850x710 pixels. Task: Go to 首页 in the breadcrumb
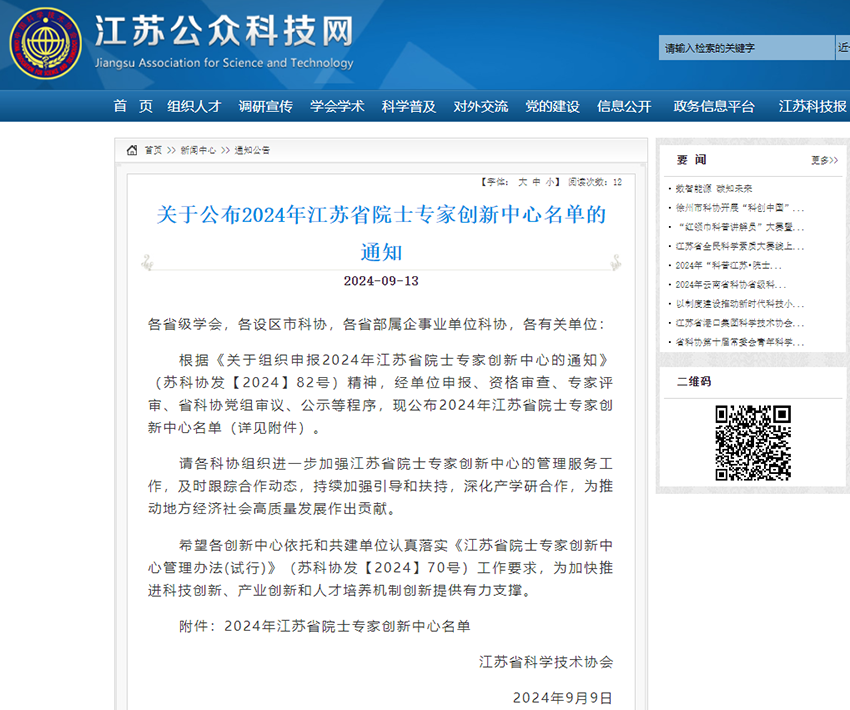pos(153,150)
